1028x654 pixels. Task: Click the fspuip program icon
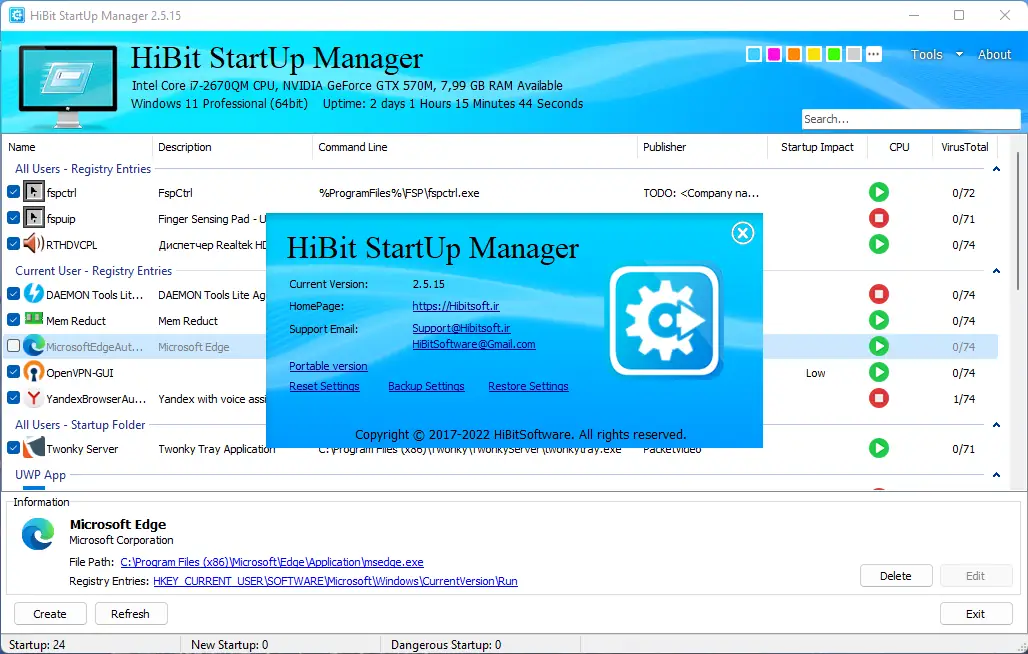tap(33, 218)
